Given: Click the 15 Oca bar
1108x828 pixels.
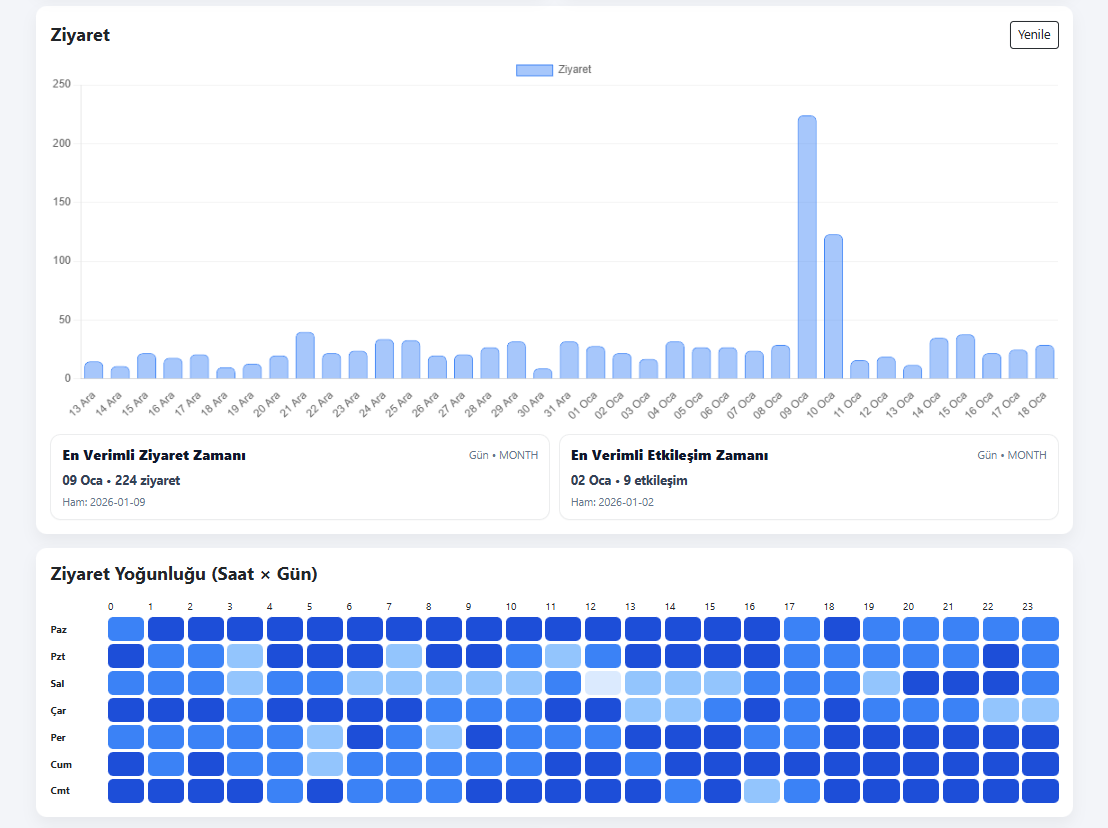Looking at the screenshot, I should tap(965, 357).
